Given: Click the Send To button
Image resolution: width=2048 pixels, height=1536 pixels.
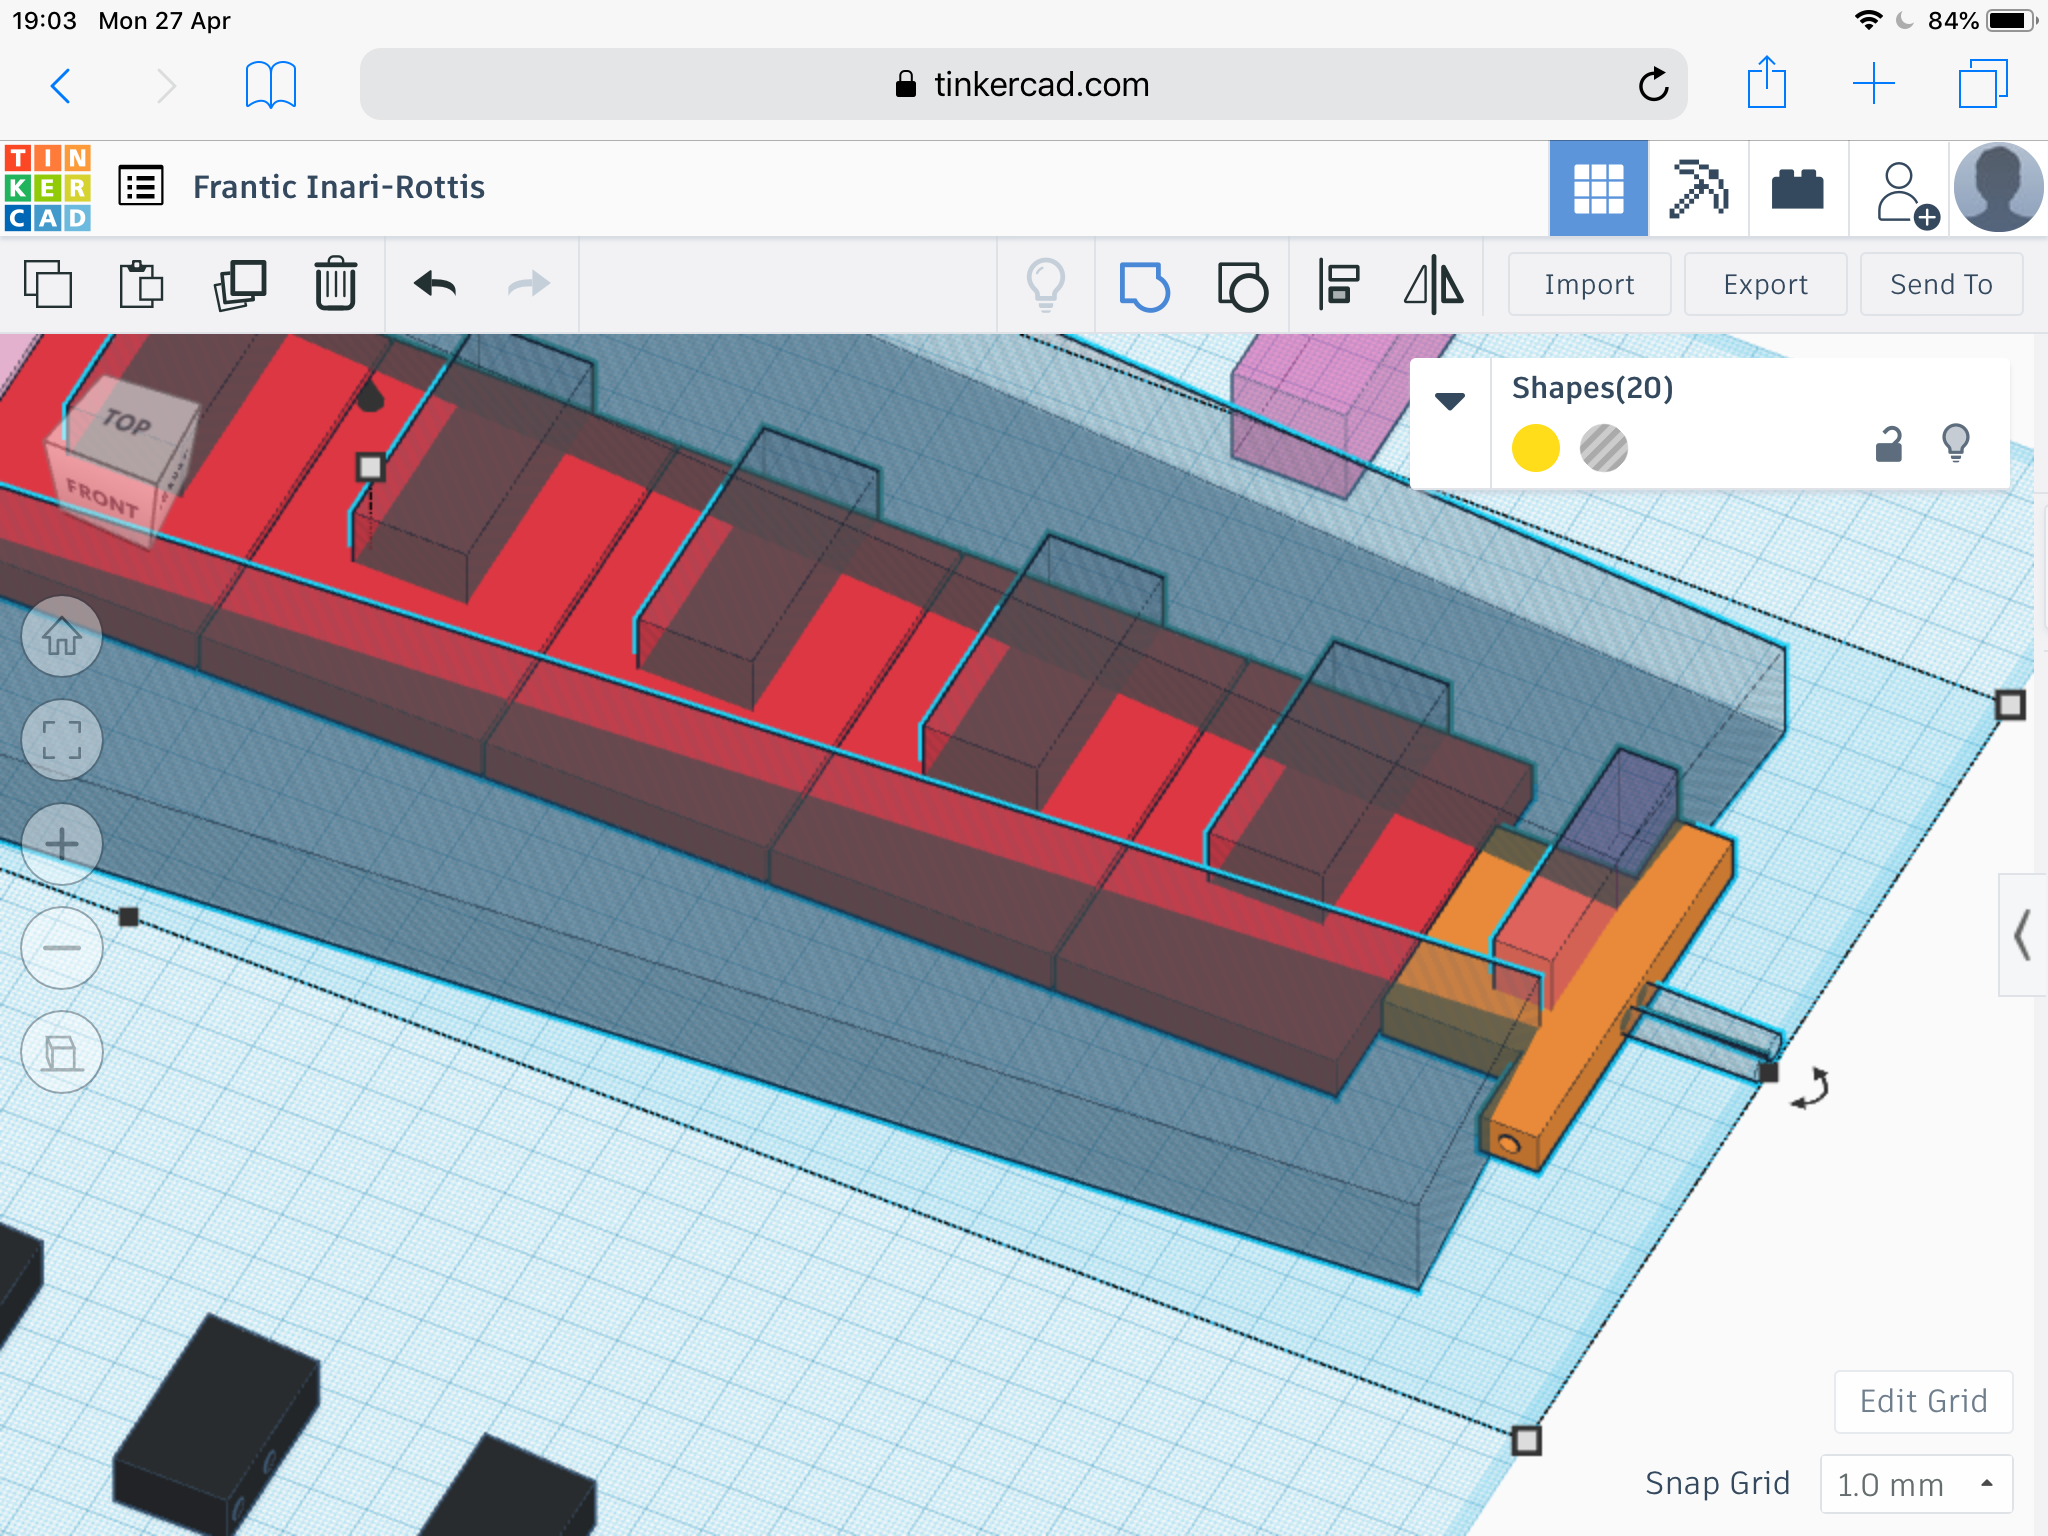Looking at the screenshot, I should pos(1941,284).
